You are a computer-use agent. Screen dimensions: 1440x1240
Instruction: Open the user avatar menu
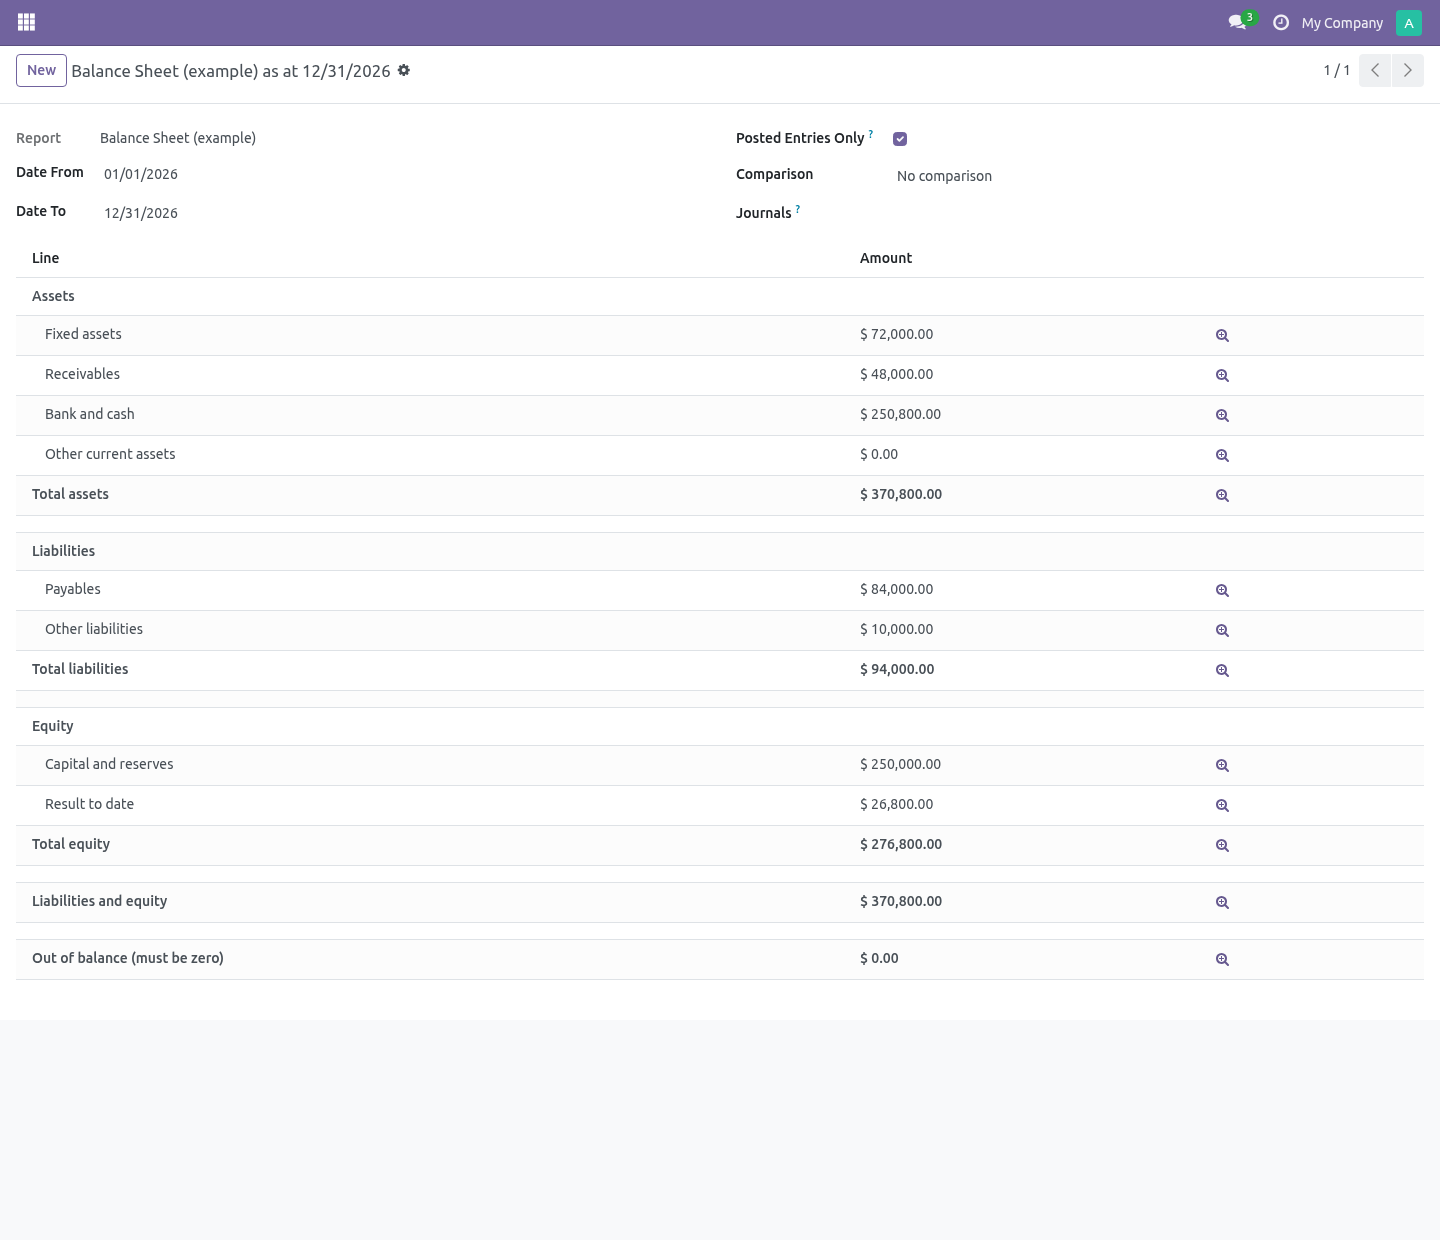click(1408, 22)
